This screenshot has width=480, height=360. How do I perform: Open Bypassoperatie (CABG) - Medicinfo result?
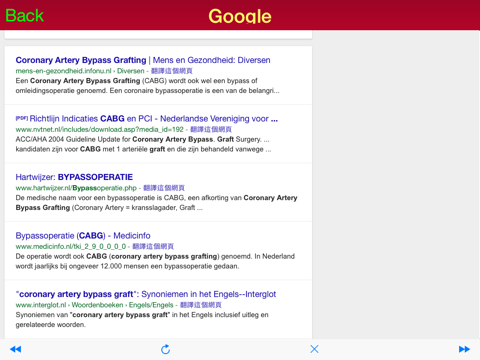(83, 236)
